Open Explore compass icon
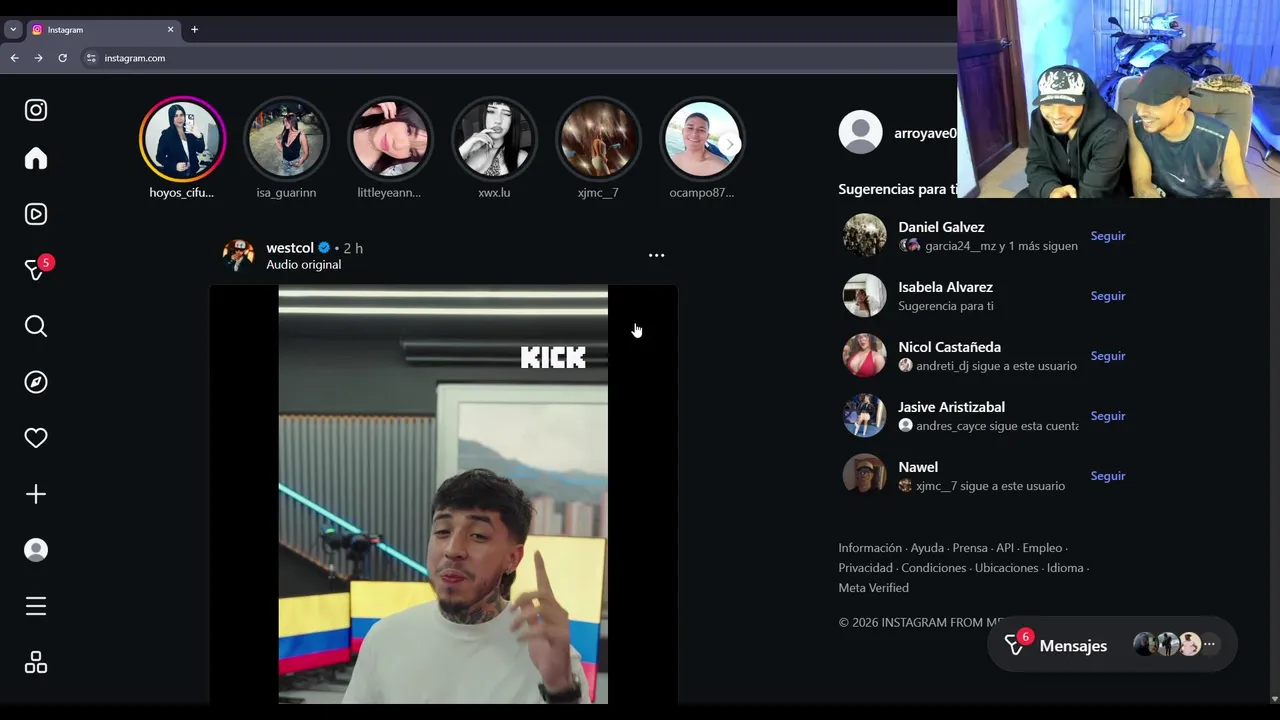Viewport: 1280px width, 720px height. coord(36,382)
